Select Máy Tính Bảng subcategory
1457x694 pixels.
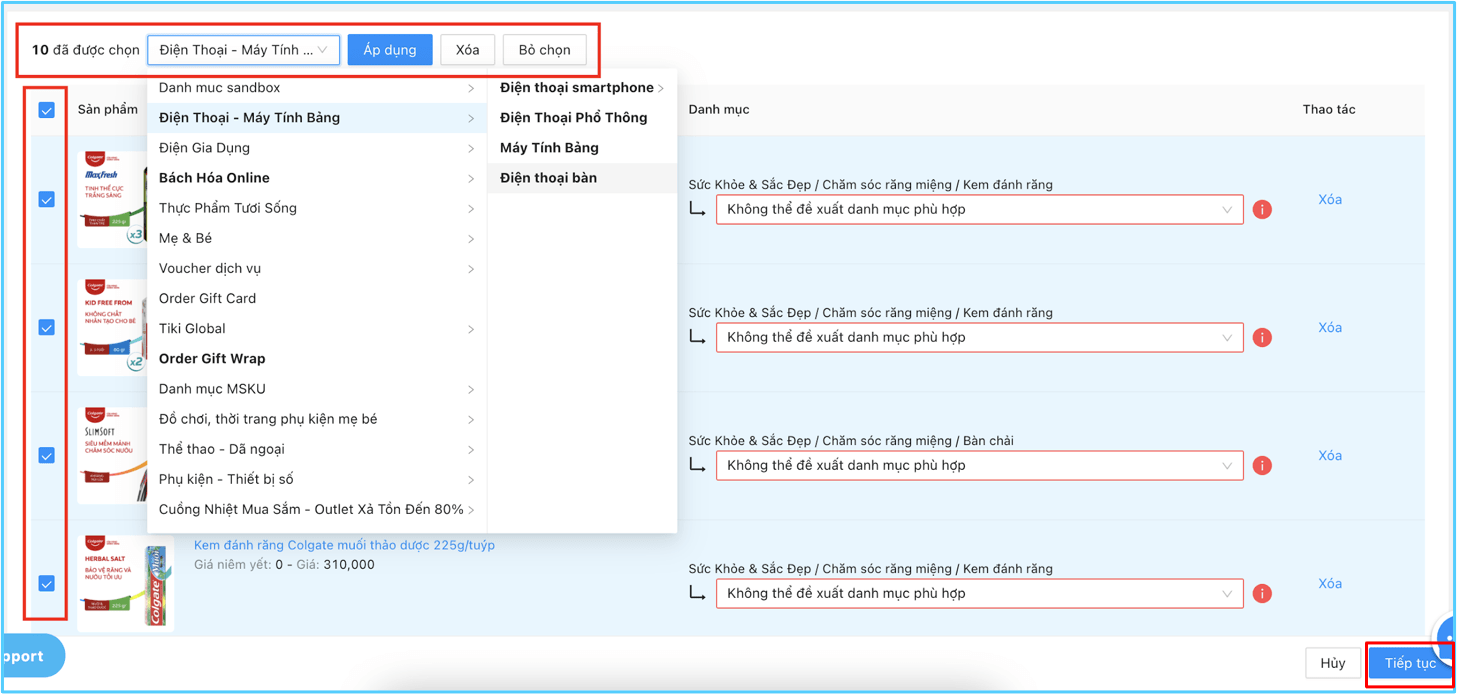582,148
